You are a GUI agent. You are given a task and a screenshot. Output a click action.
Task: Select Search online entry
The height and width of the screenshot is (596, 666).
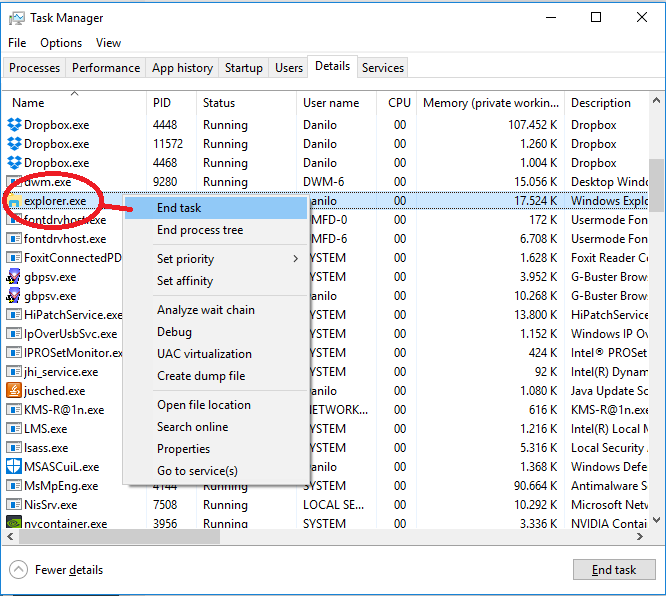click(x=216, y=427)
